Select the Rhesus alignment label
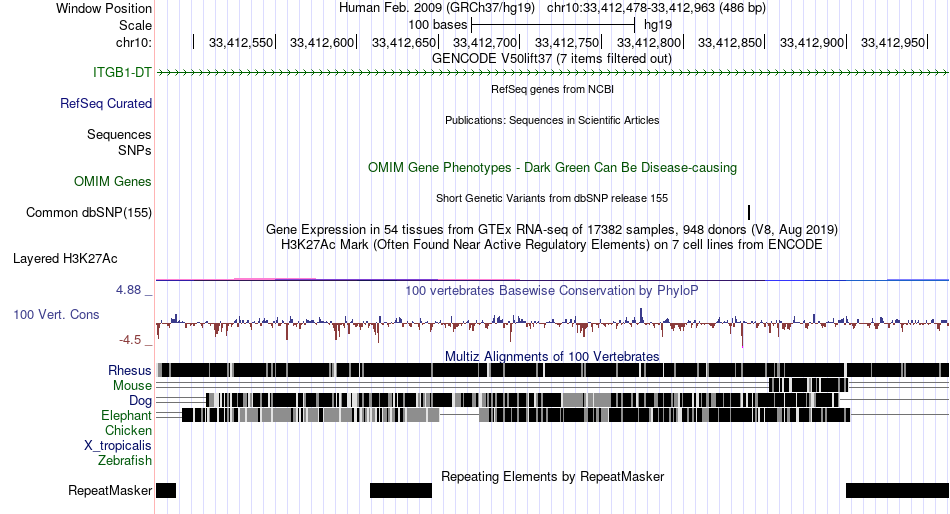Image resolution: width=950 pixels, height=514 pixels. pos(130,370)
